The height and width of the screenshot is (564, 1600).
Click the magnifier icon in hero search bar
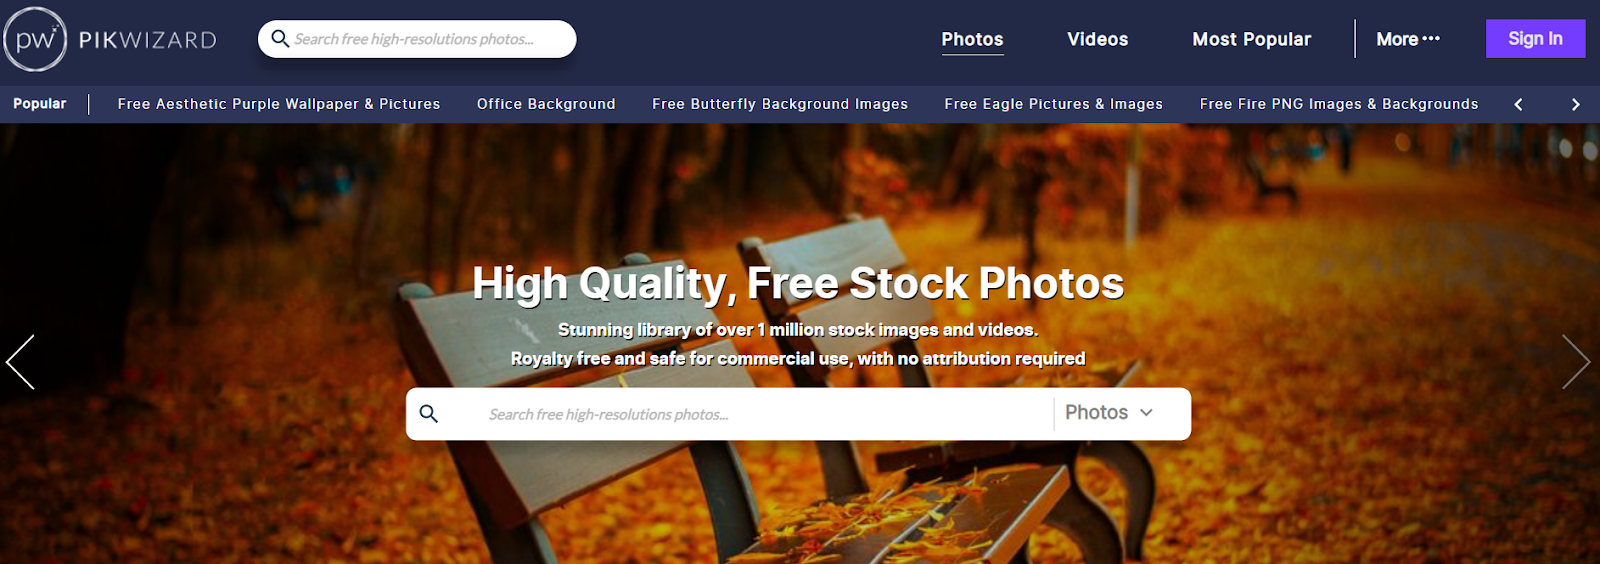click(429, 414)
